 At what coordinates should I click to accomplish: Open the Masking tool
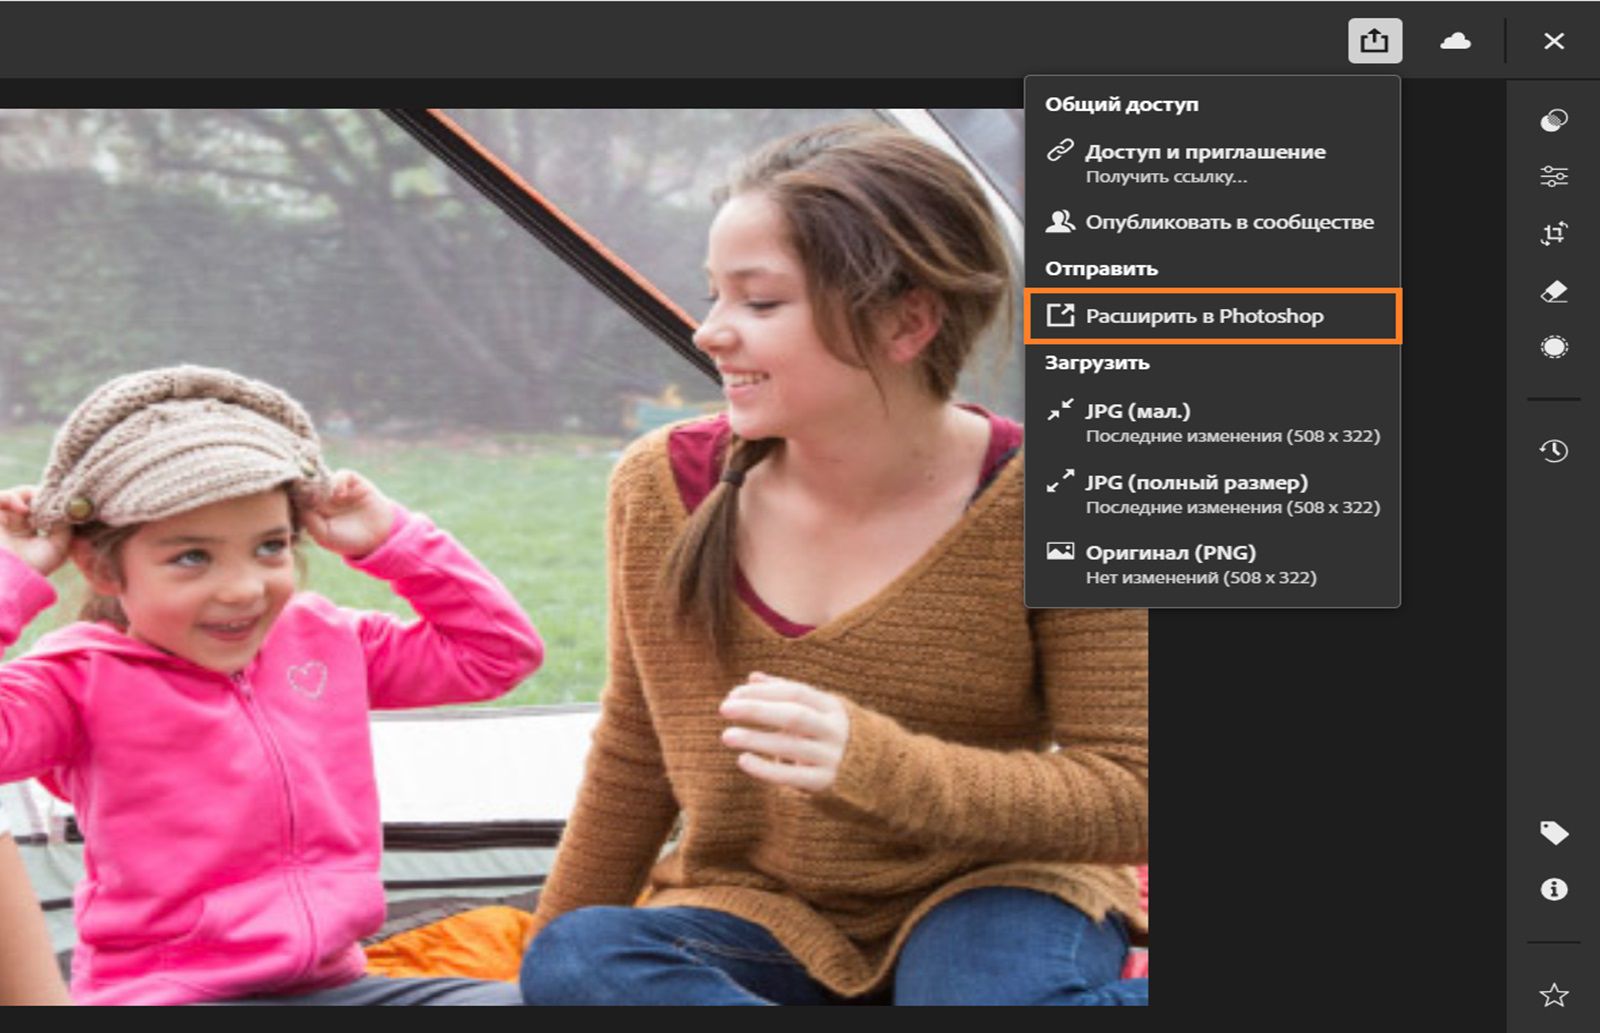(x=1553, y=345)
